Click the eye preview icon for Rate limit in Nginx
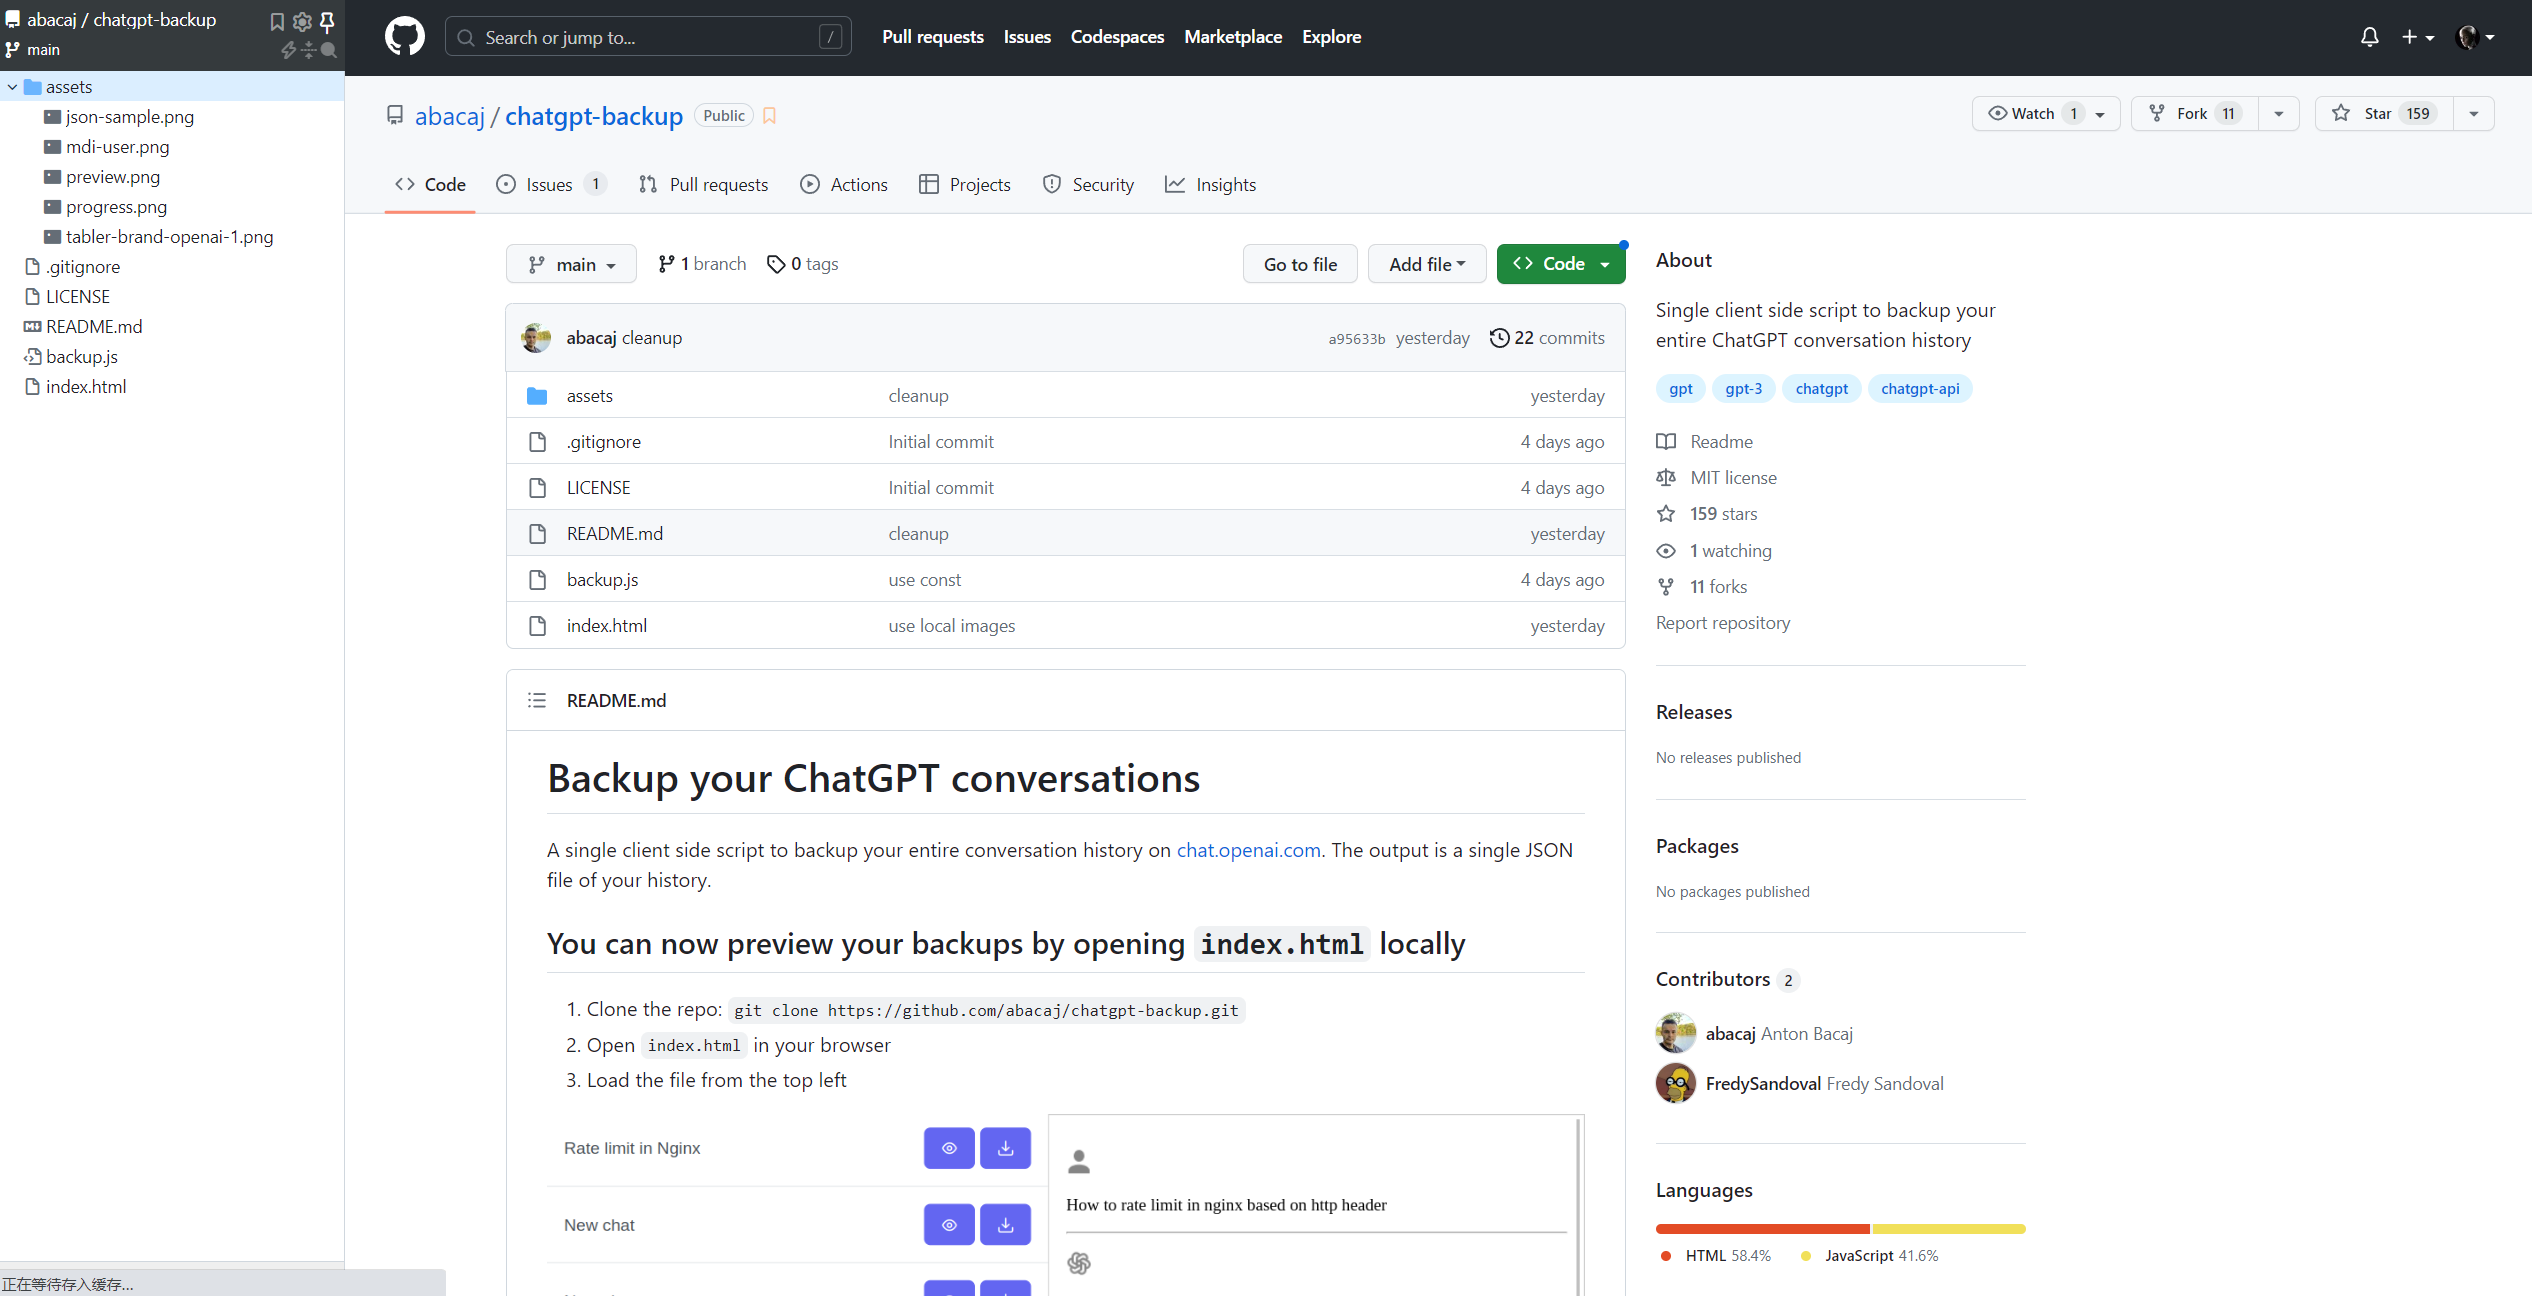The image size is (2532, 1296). (x=949, y=1148)
